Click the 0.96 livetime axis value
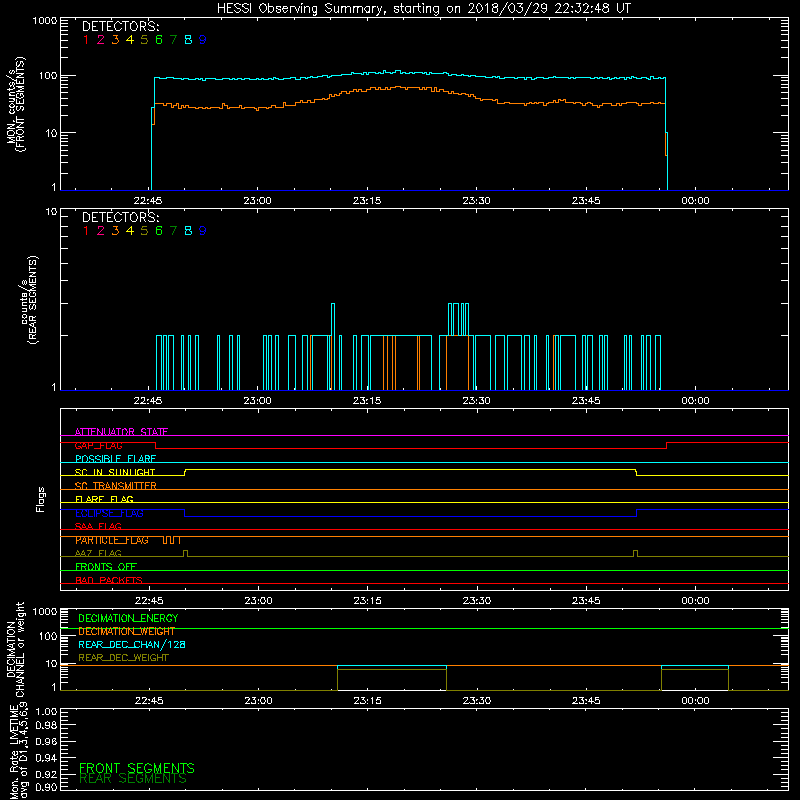 point(46,741)
